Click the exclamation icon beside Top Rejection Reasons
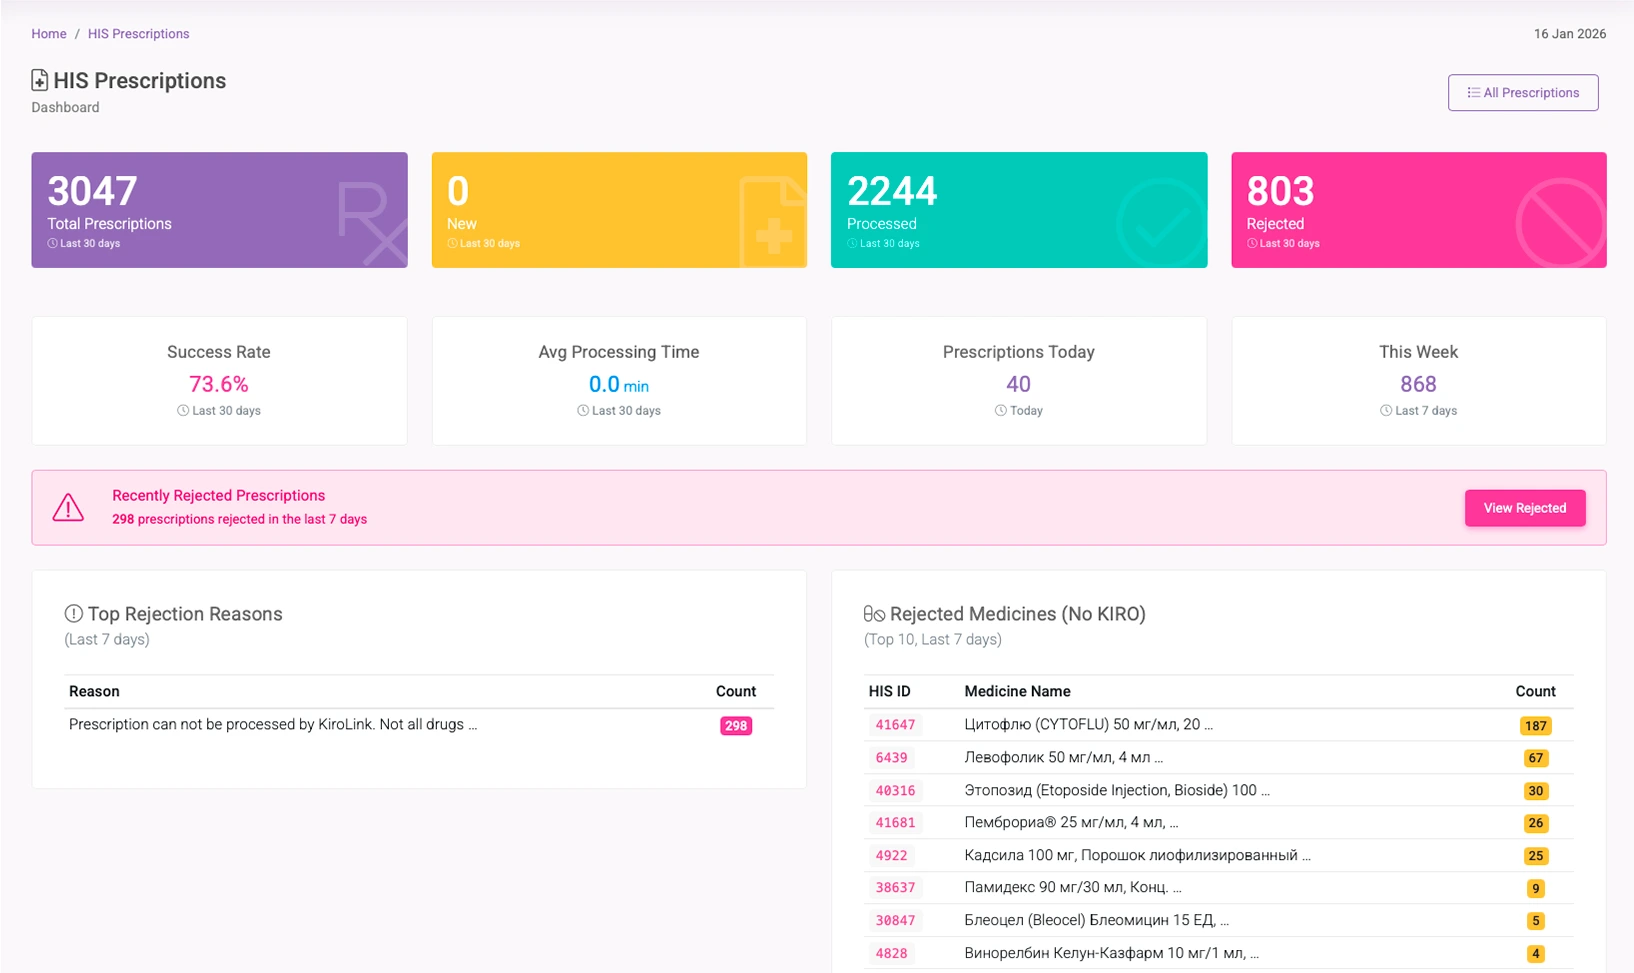 (x=74, y=614)
